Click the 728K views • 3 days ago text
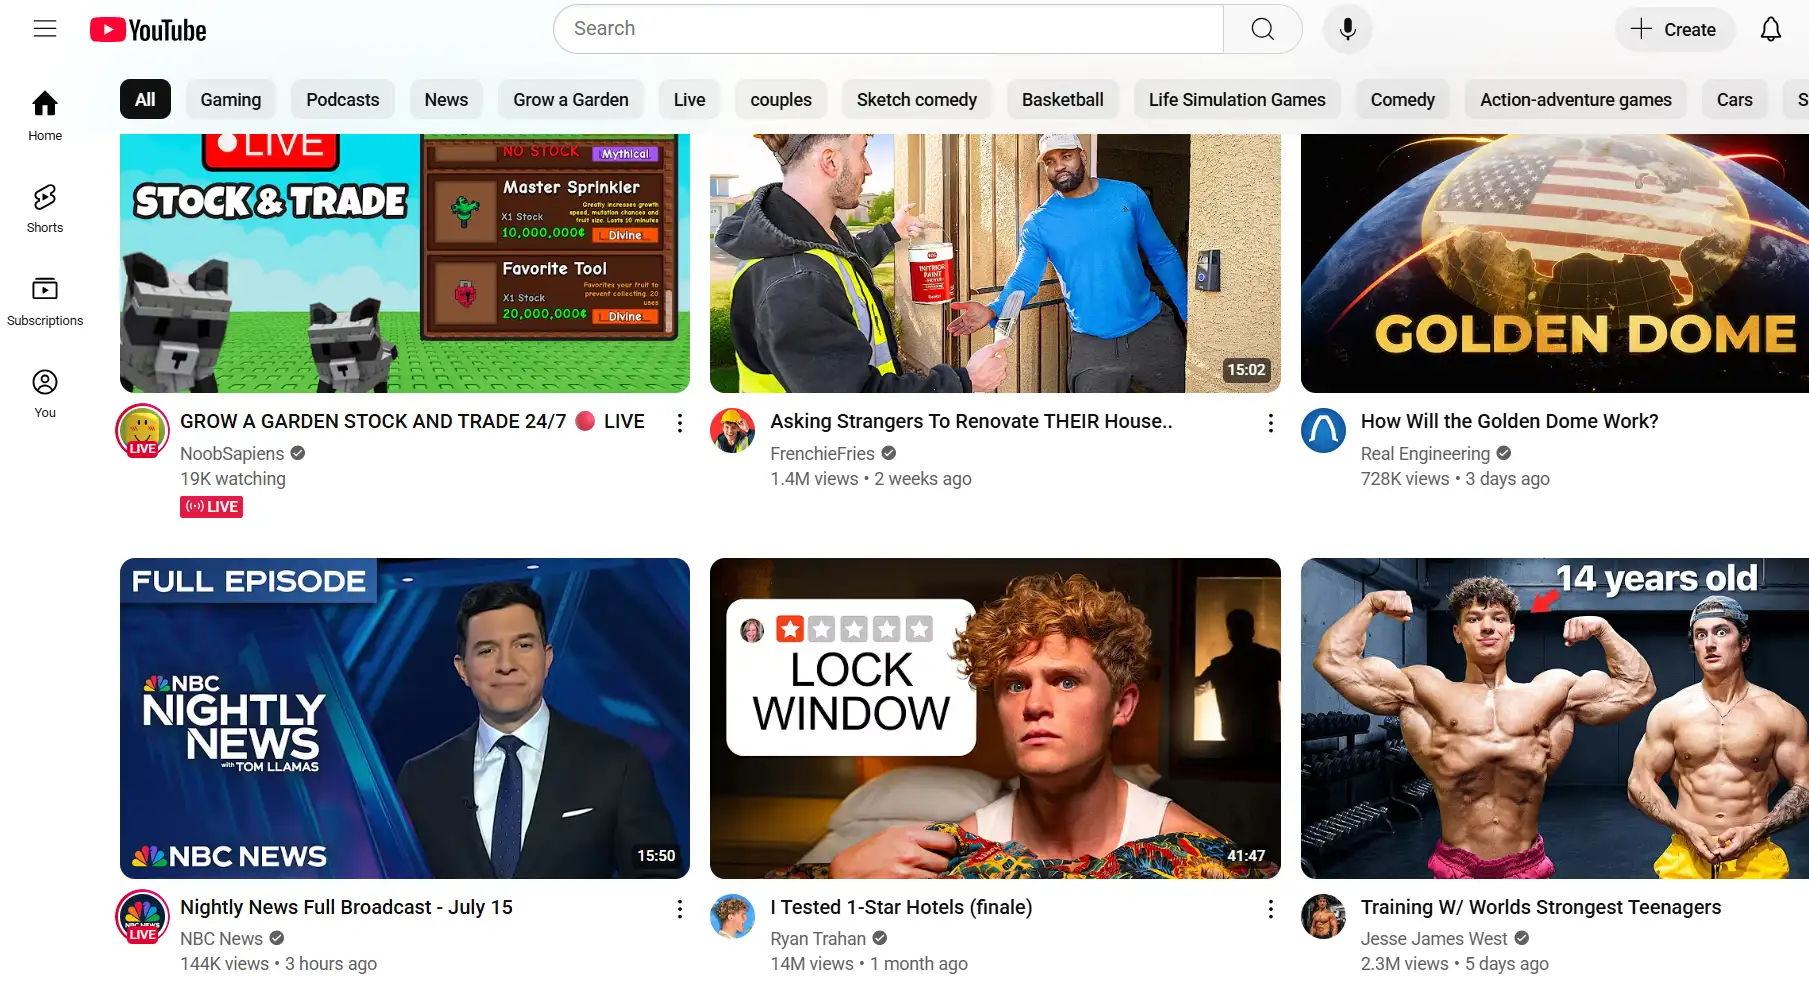 pyautogui.click(x=1455, y=478)
